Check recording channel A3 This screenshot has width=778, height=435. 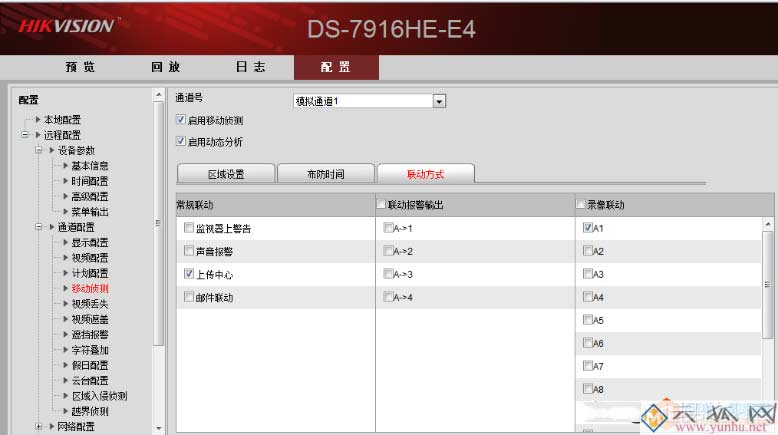587,273
